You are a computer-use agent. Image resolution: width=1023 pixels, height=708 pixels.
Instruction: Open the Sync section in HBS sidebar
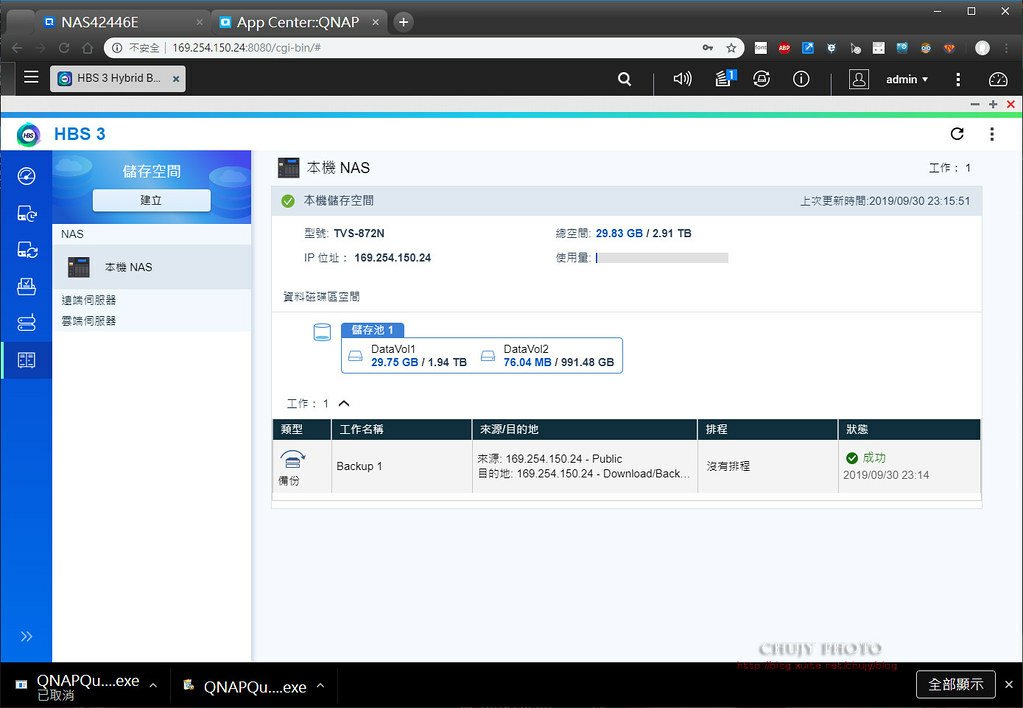click(x=26, y=250)
